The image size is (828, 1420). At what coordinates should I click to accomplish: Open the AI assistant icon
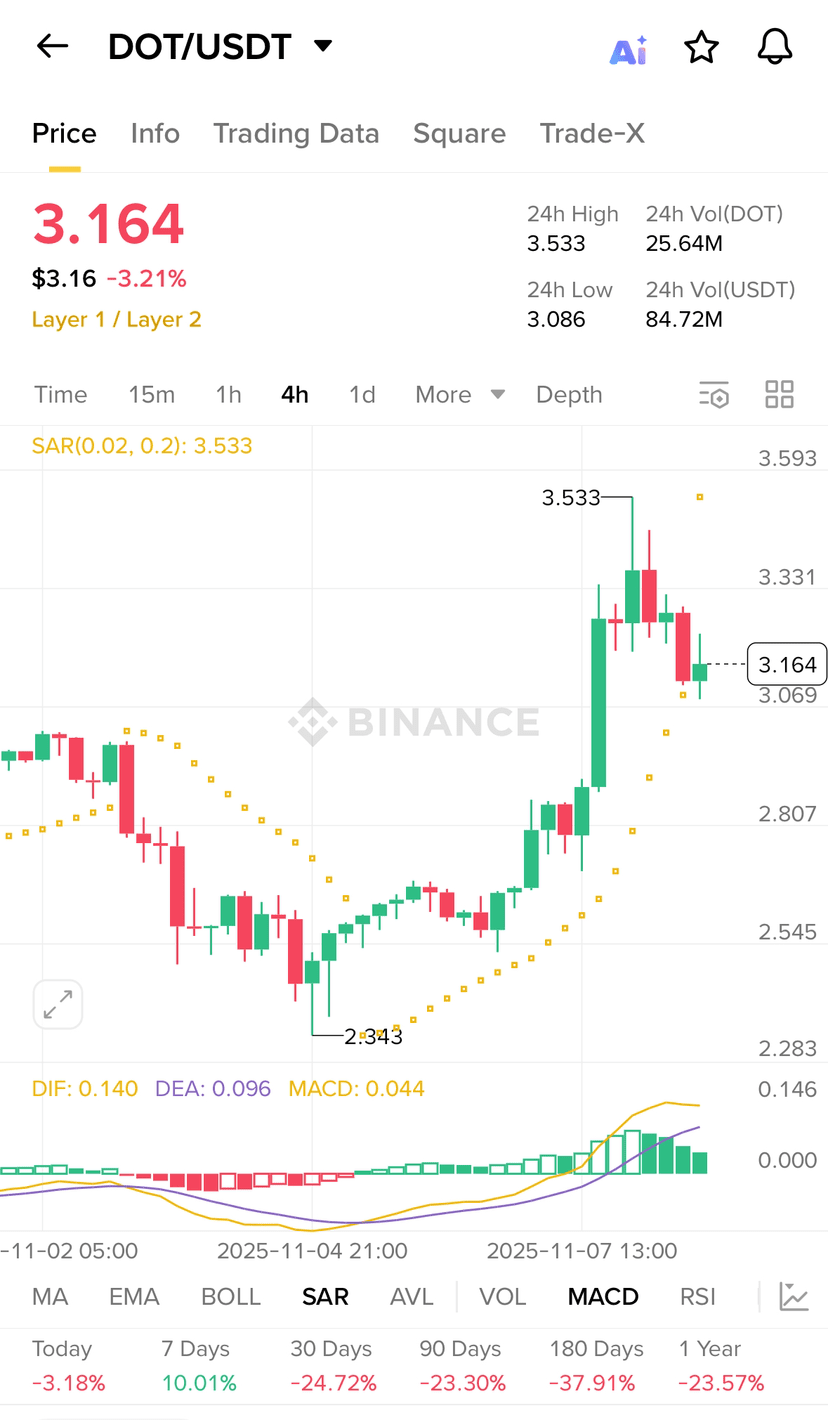tap(628, 50)
